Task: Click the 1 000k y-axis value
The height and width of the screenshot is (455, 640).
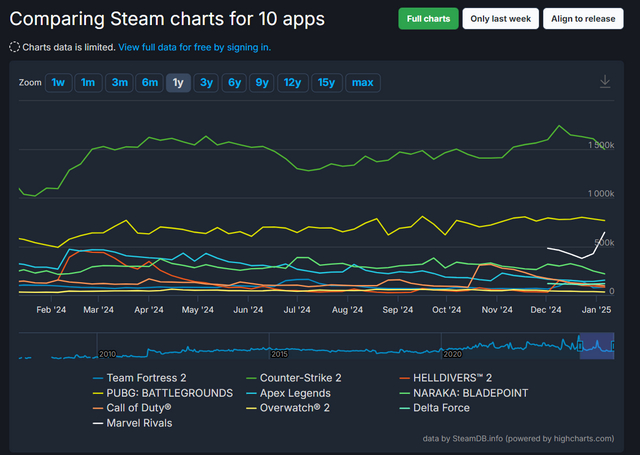Action: (x=601, y=194)
